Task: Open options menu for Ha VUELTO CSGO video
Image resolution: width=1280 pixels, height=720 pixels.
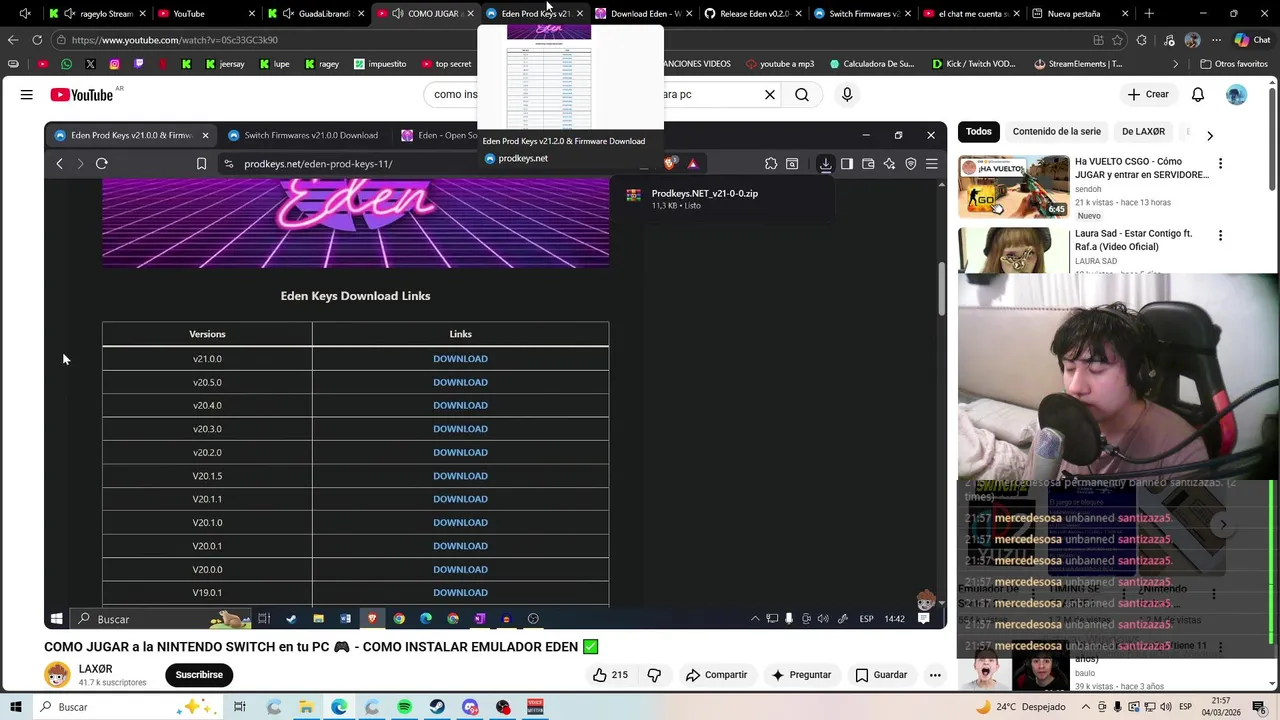Action: click(1220, 164)
